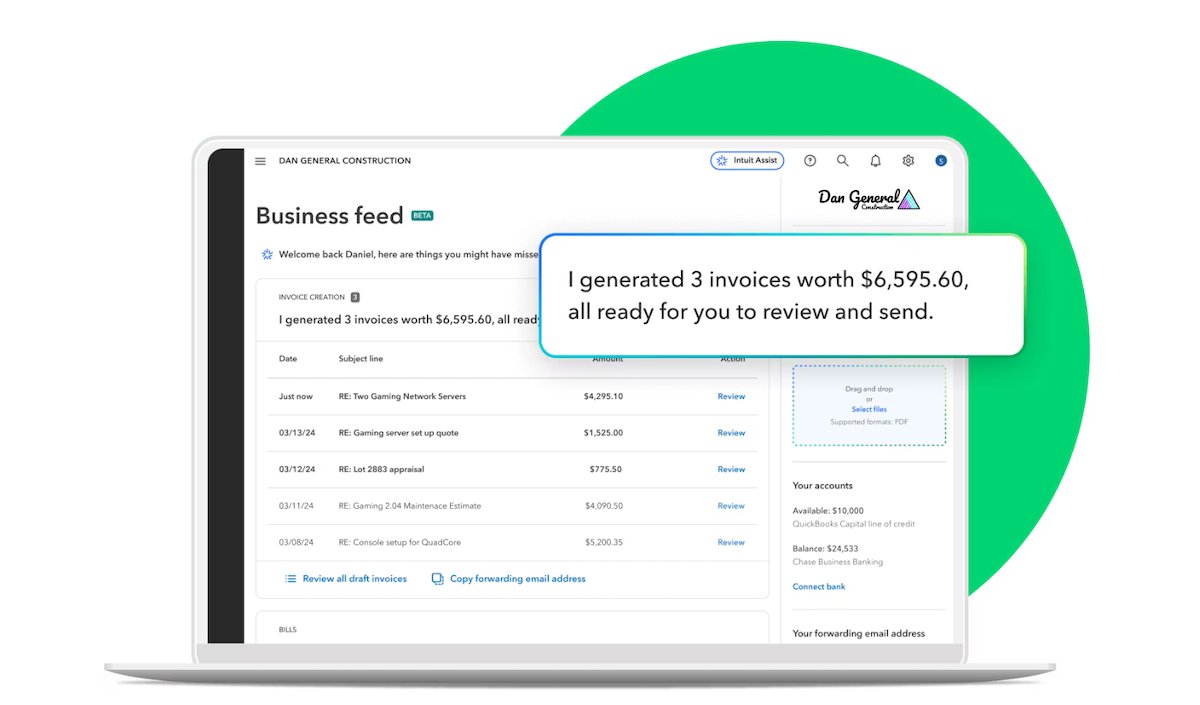Click the amount $1,525.00

(x=603, y=433)
